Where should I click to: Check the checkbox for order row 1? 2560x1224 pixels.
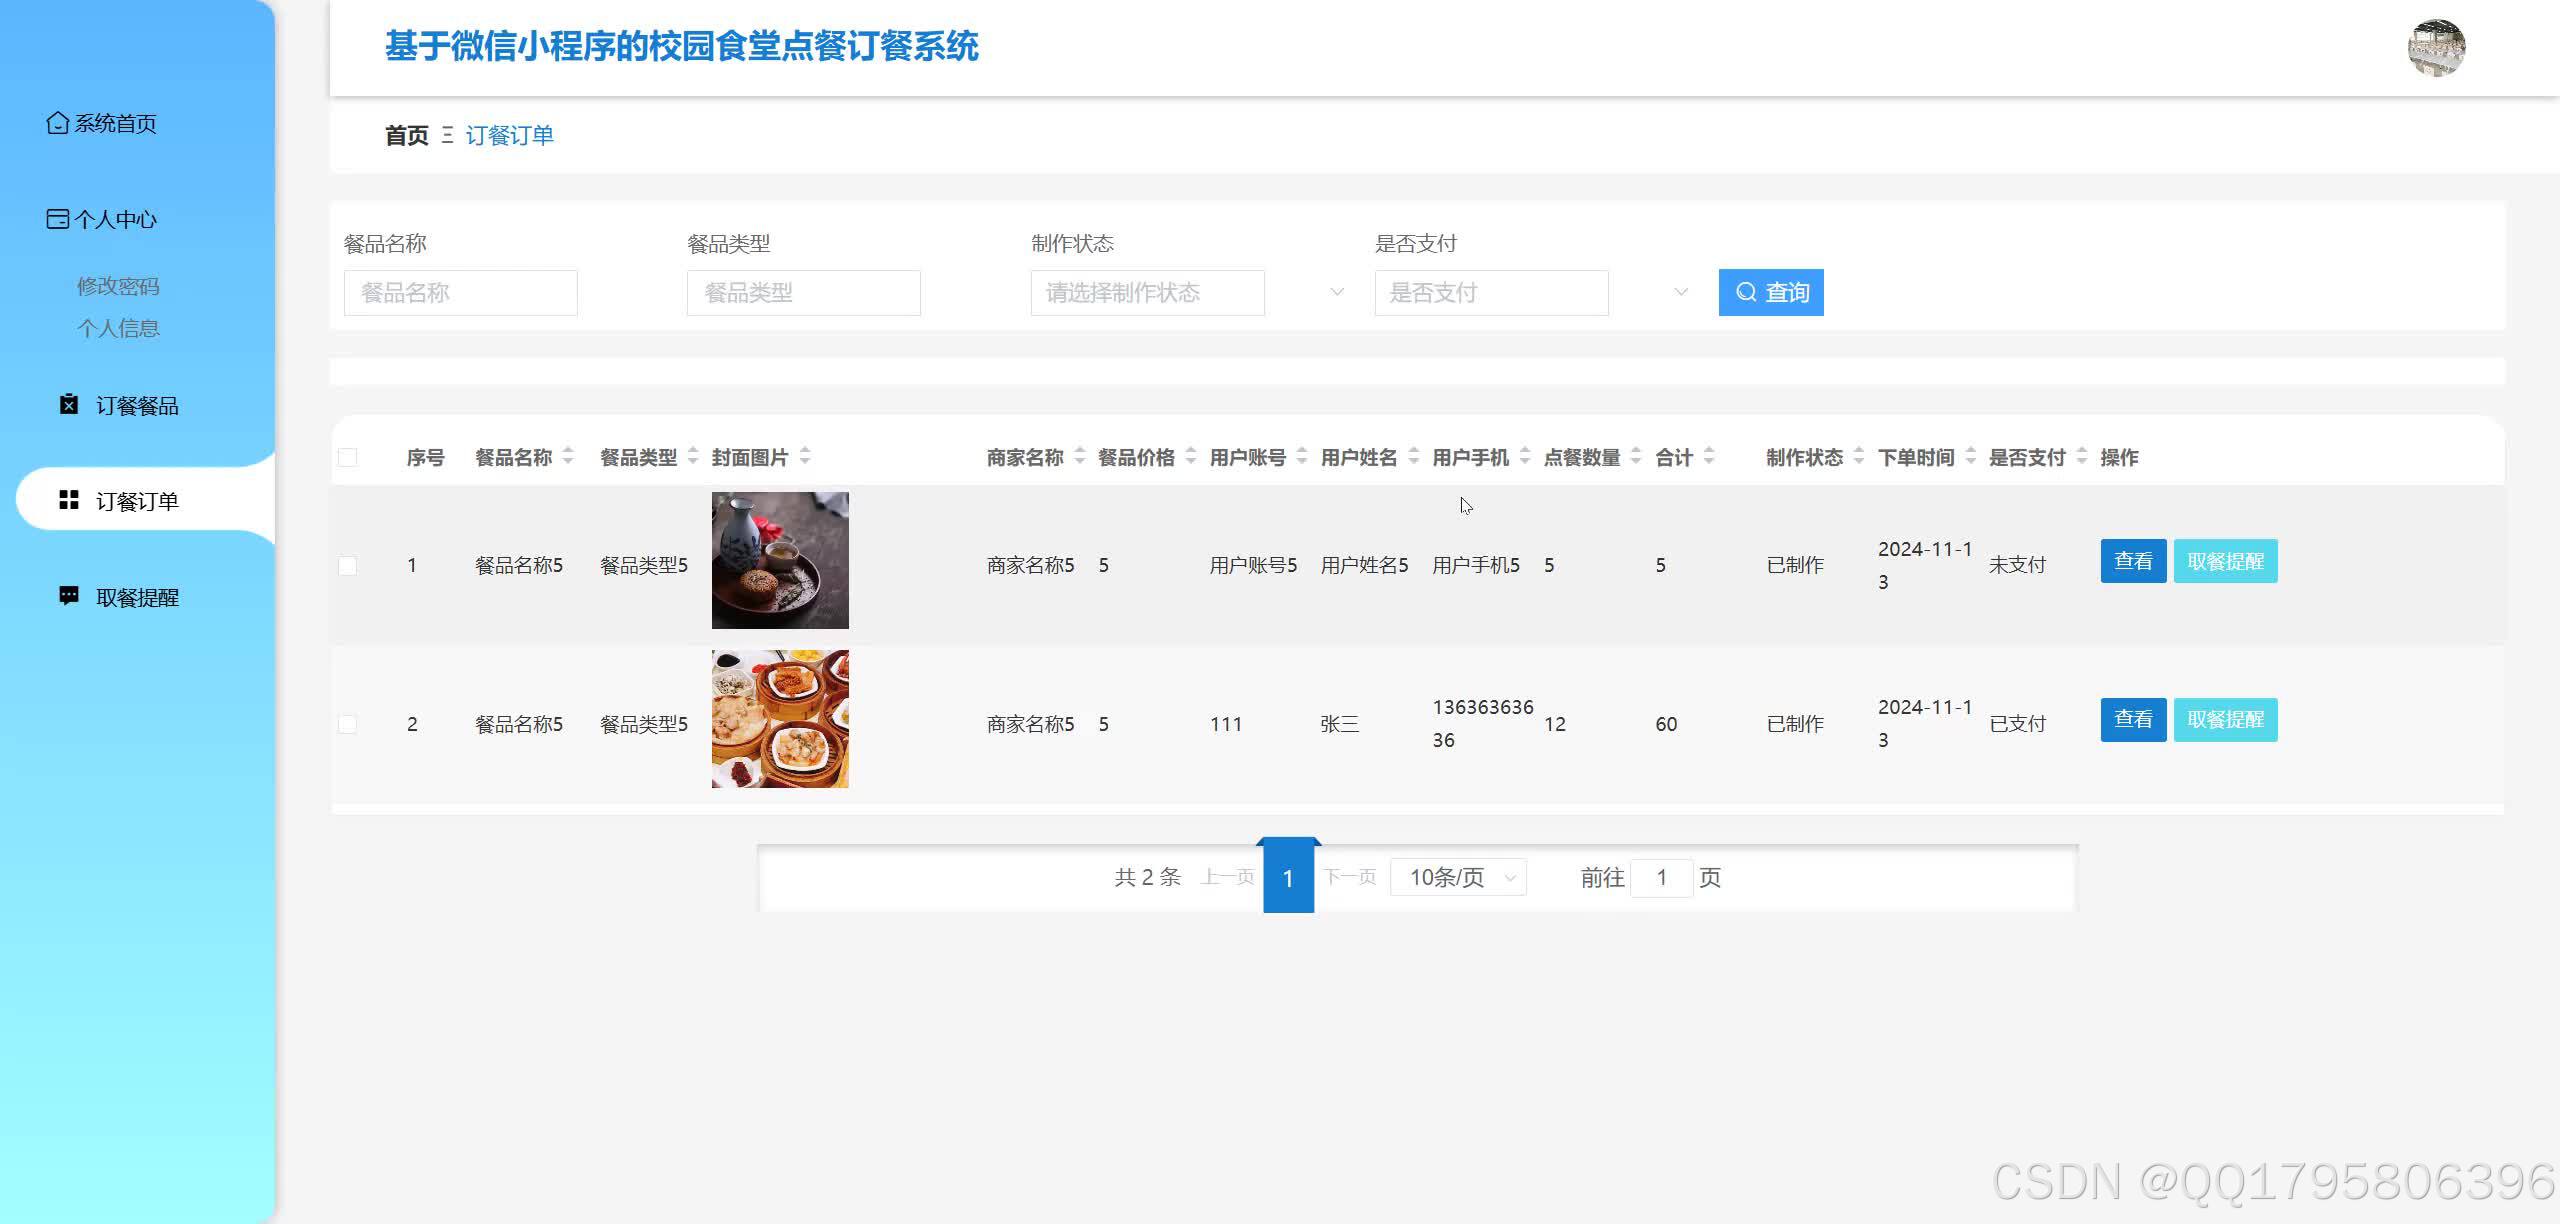click(348, 565)
